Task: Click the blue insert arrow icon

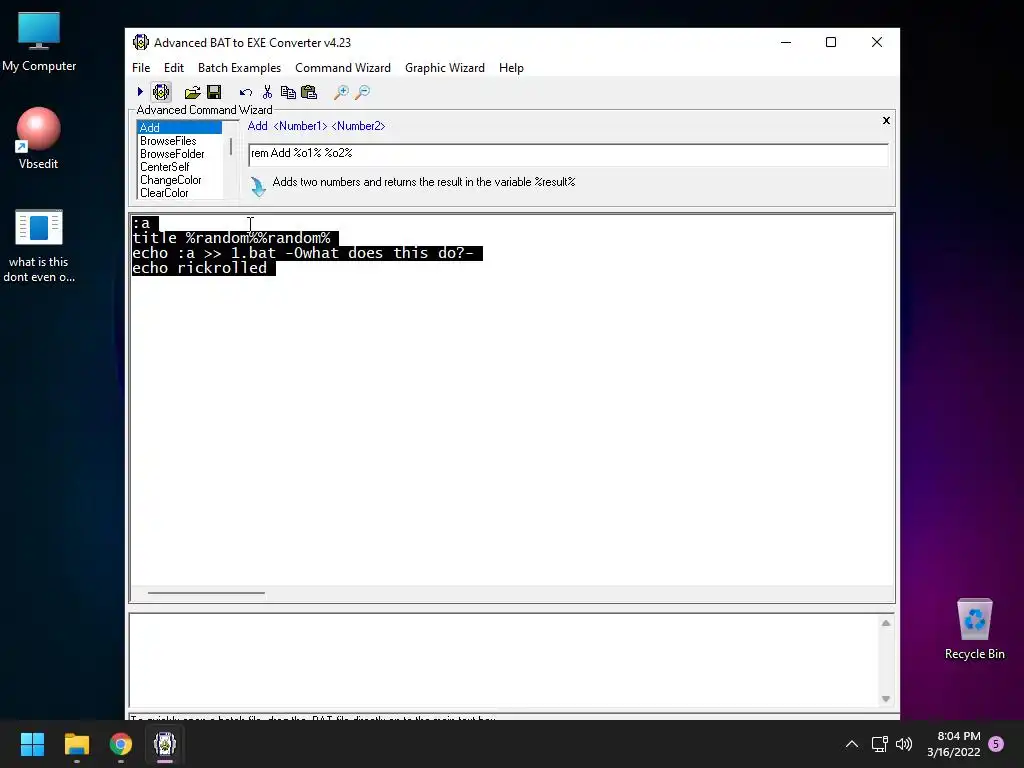Action: point(258,187)
